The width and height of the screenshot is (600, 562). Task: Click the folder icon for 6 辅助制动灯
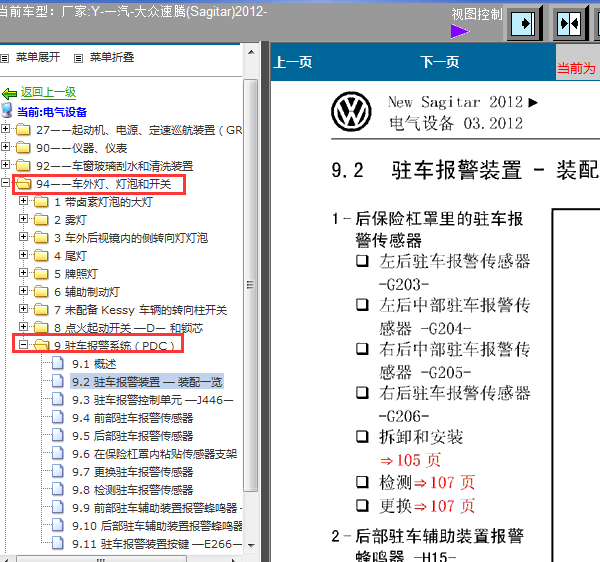click(41, 292)
